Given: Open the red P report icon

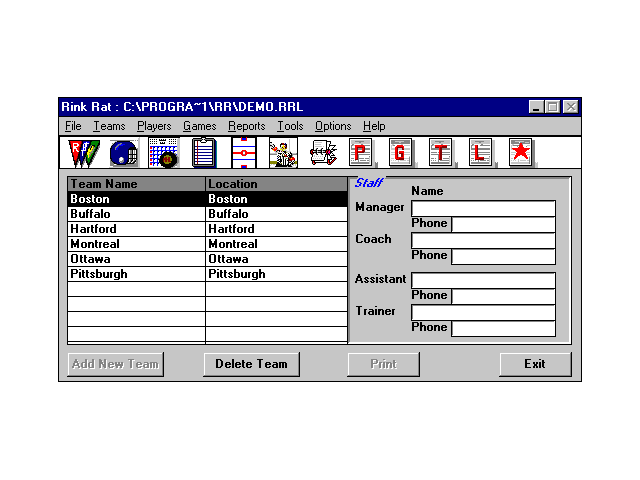Looking at the screenshot, I should pos(361,153).
